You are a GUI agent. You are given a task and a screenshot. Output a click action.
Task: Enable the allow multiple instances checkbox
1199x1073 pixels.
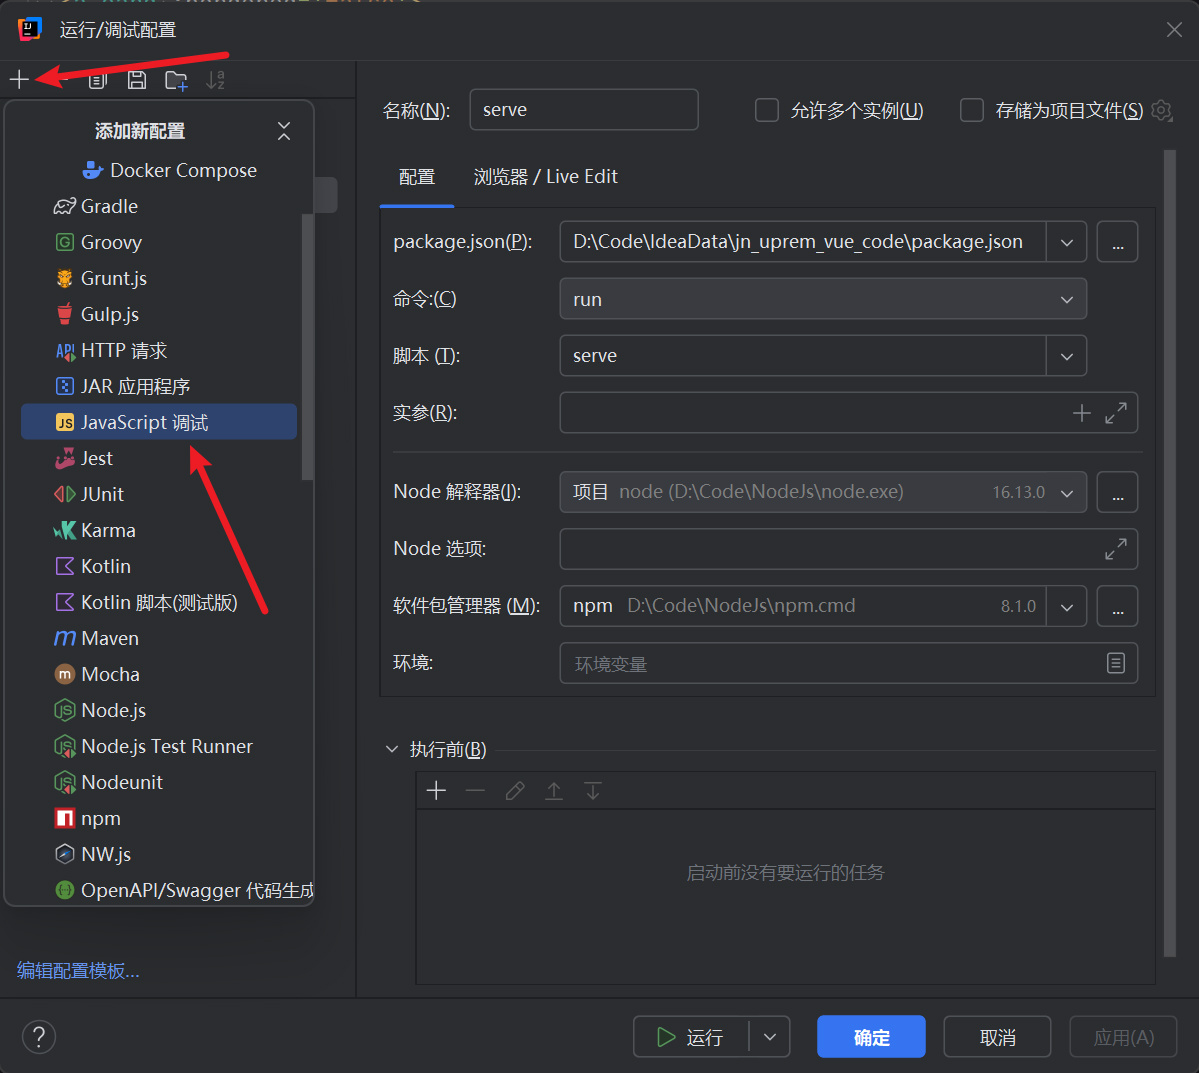pyautogui.click(x=767, y=110)
